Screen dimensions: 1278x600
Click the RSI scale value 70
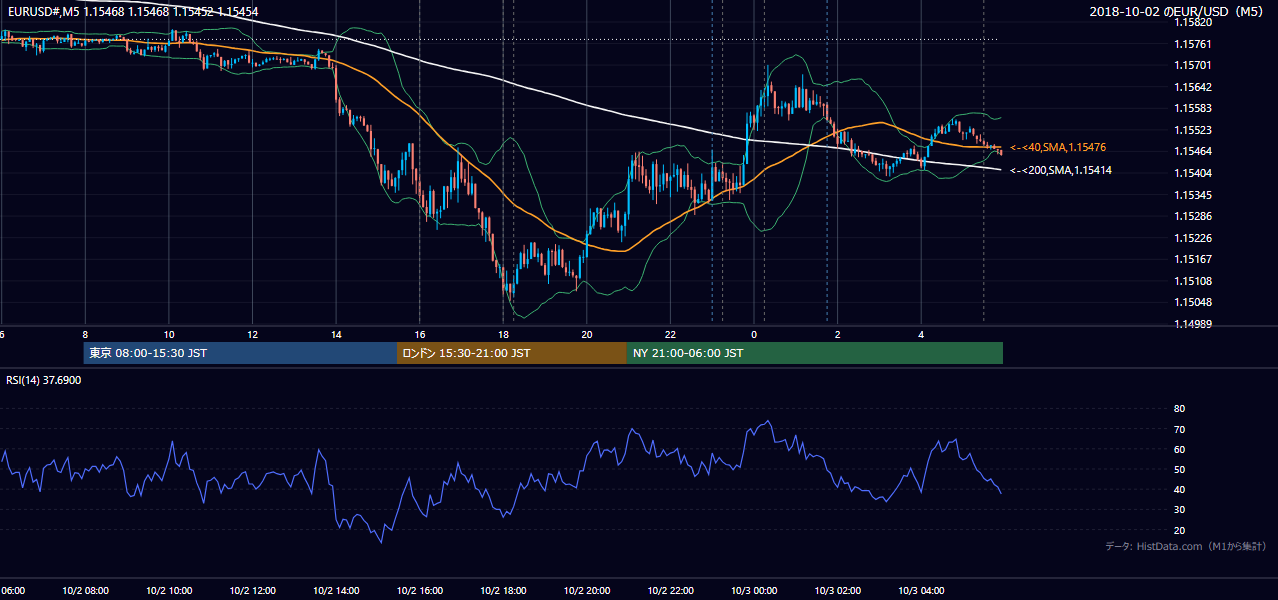point(1179,429)
